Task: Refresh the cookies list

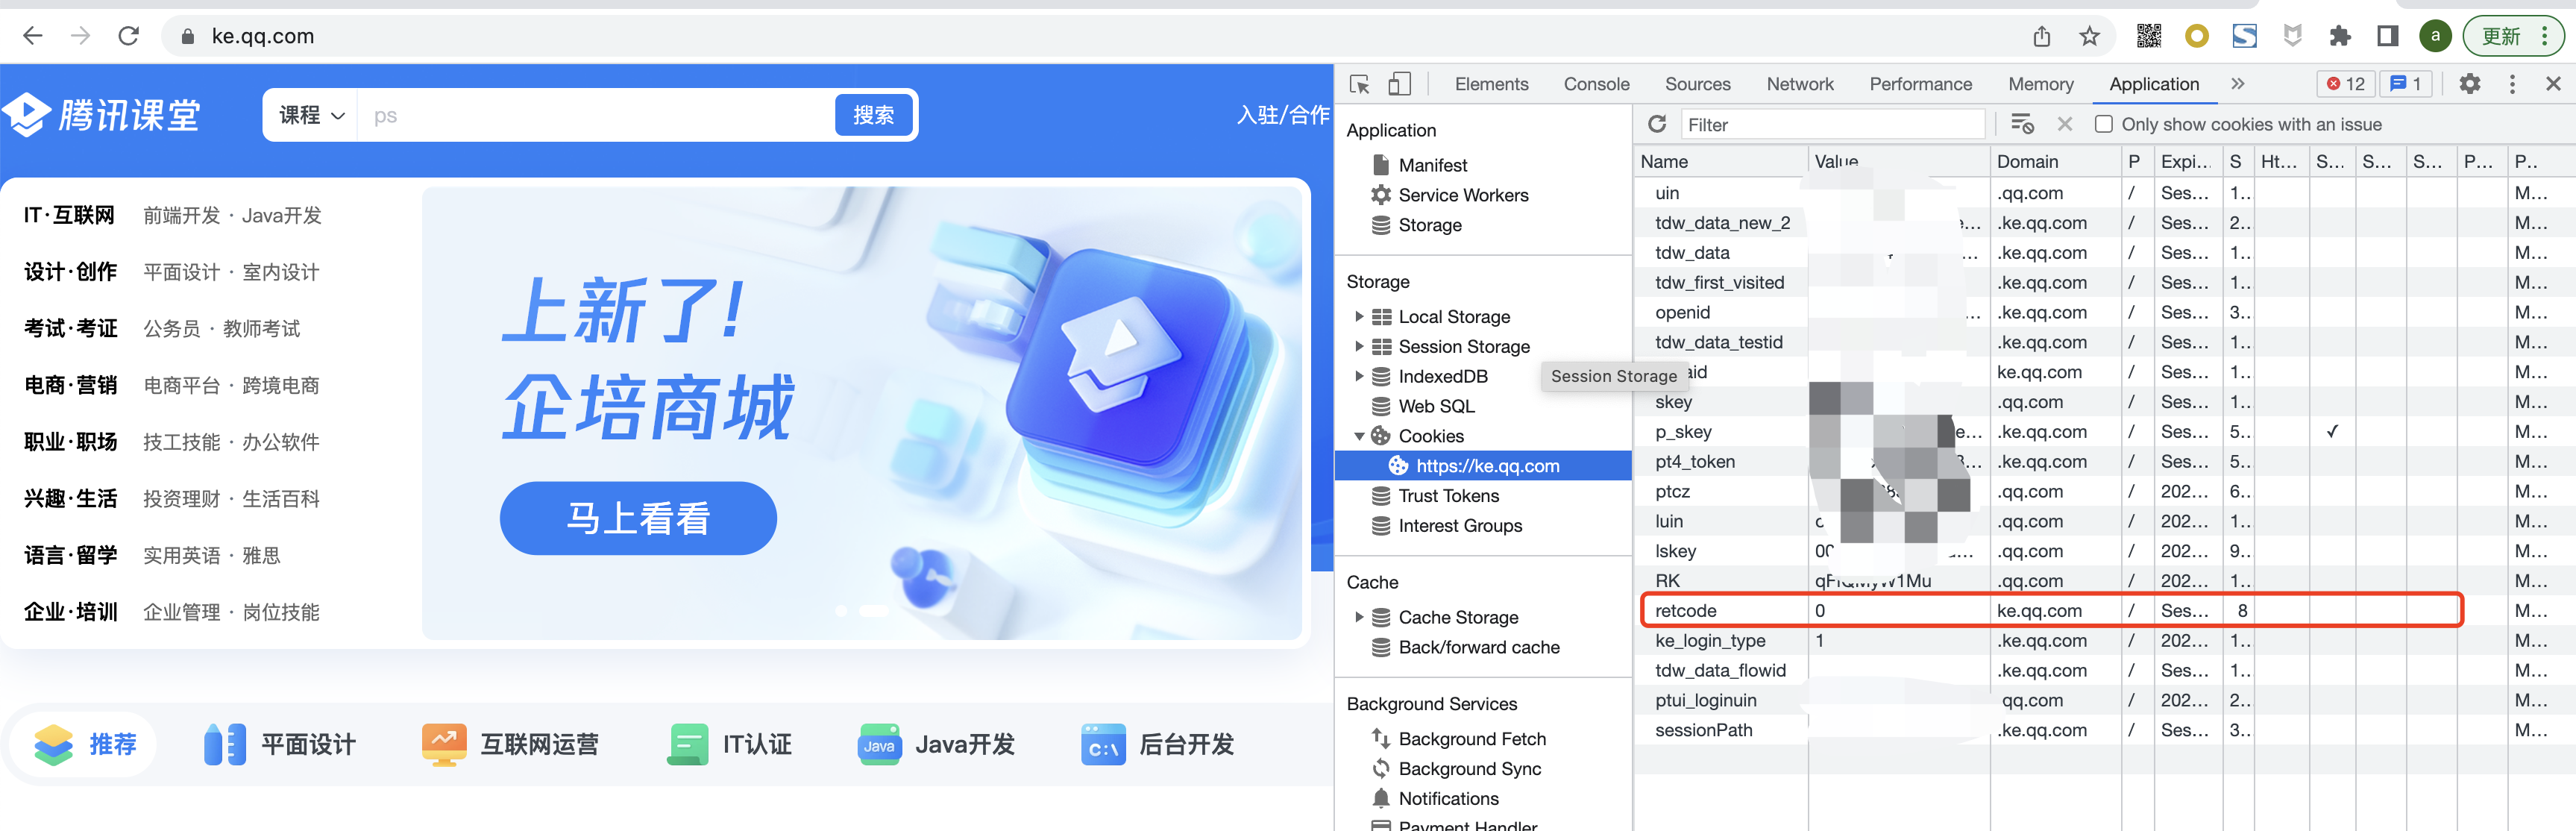Action: [1657, 124]
